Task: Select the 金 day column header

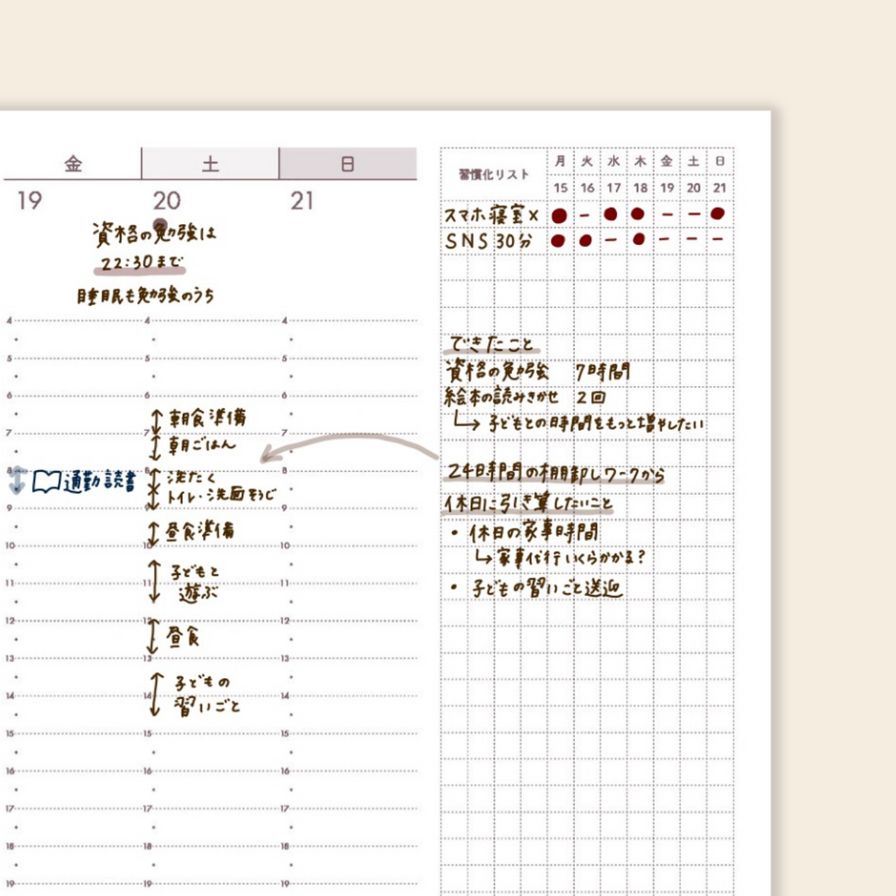Action: click(x=72, y=164)
